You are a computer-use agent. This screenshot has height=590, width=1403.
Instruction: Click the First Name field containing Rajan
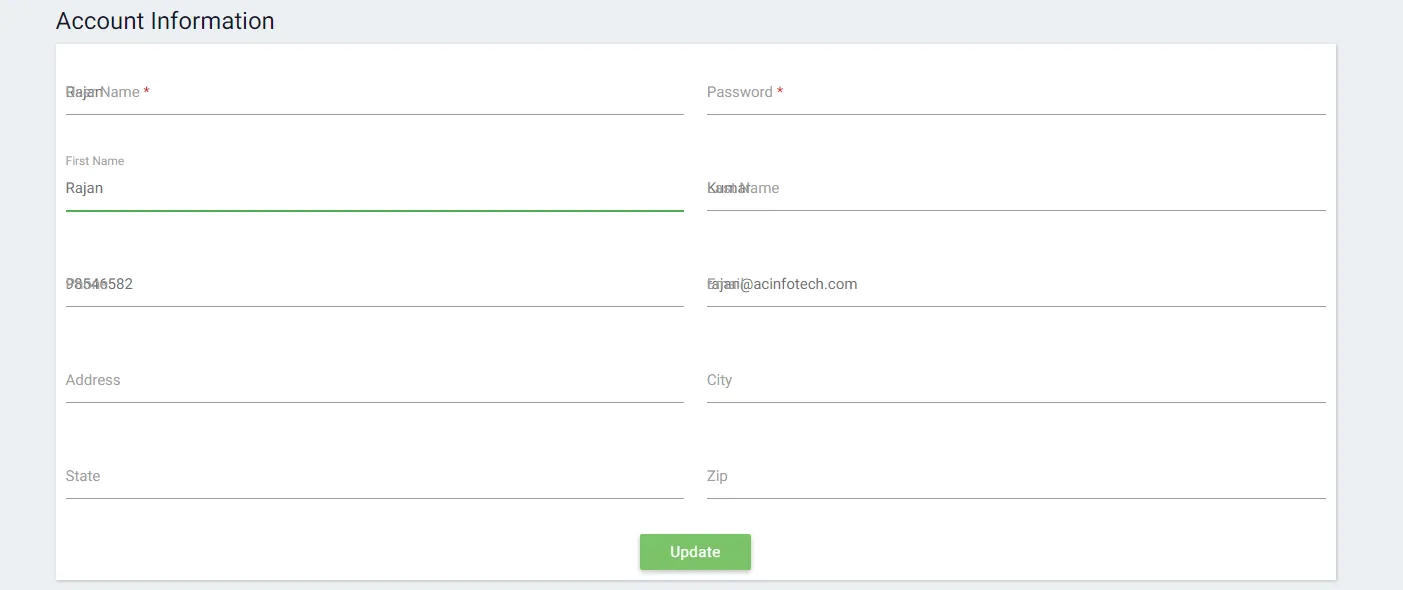(374, 188)
